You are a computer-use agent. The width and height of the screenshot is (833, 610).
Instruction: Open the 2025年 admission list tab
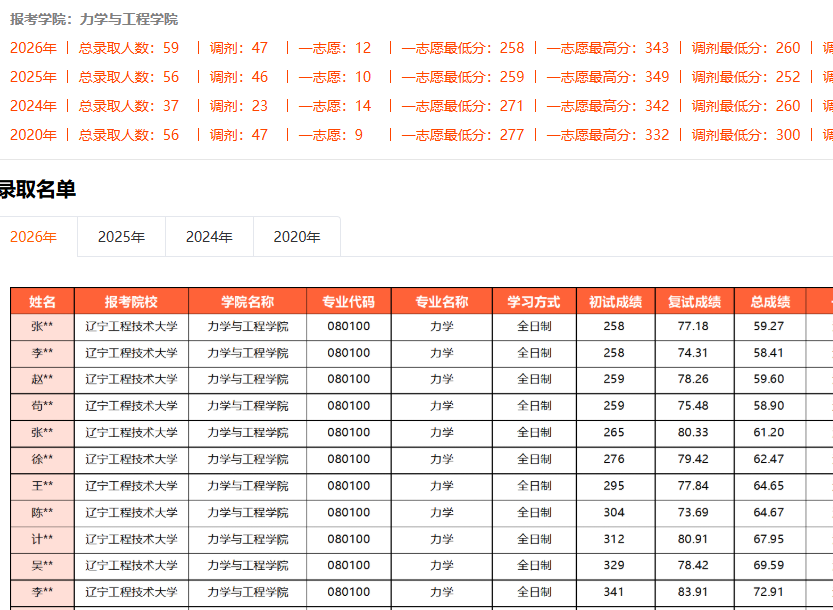tap(121, 236)
